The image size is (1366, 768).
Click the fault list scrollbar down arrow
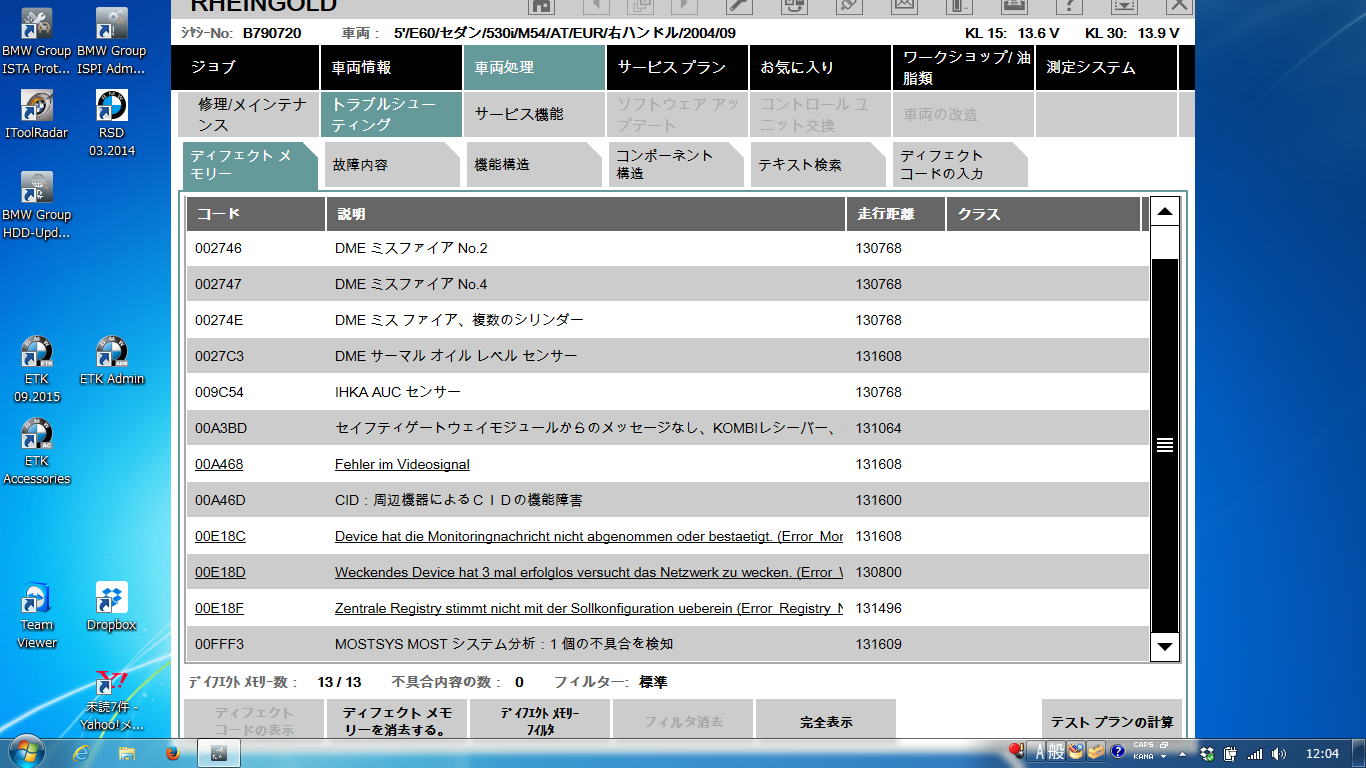pos(1165,646)
